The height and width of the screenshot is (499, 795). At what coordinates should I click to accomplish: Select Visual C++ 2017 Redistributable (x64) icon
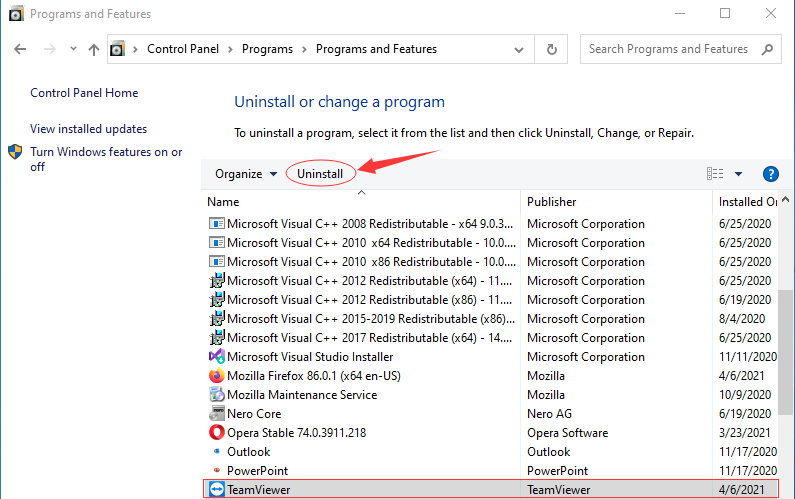pyautogui.click(x=216, y=338)
